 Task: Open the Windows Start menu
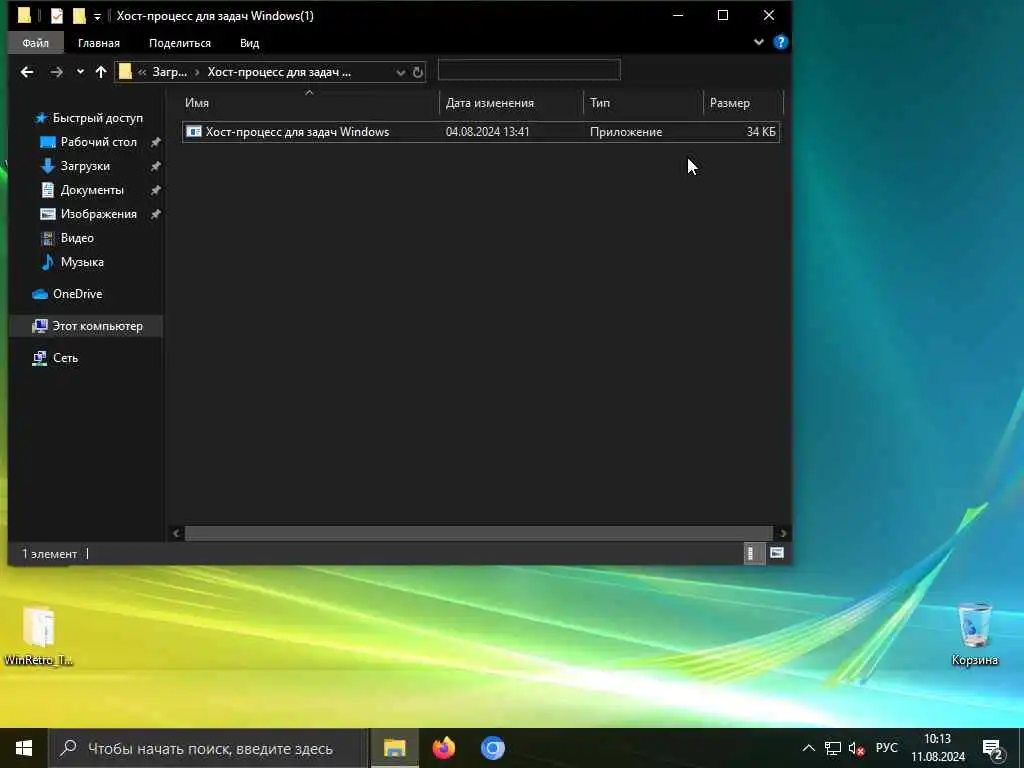(24, 748)
